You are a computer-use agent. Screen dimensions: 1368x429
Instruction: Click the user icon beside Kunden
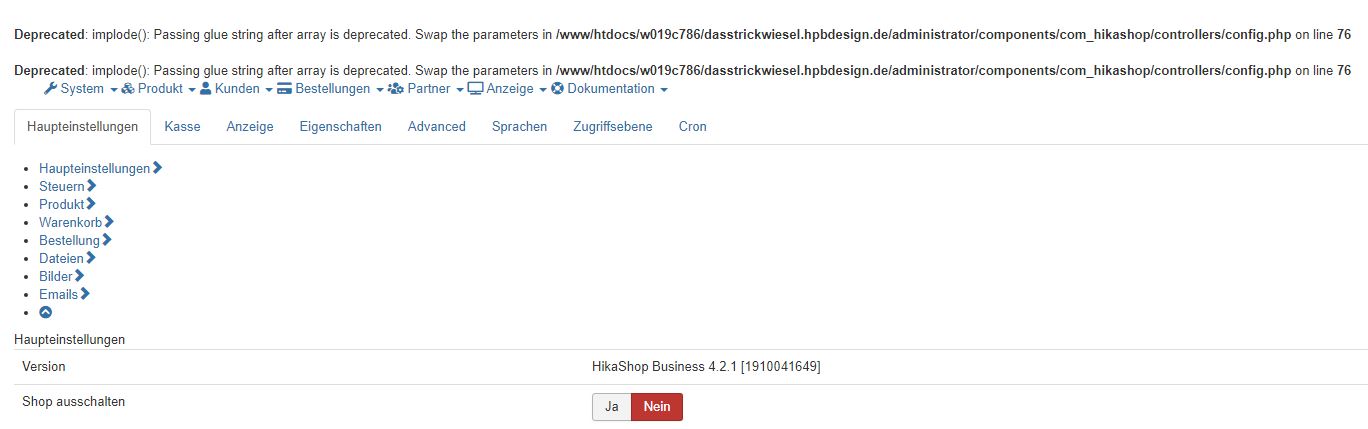pos(206,89)
